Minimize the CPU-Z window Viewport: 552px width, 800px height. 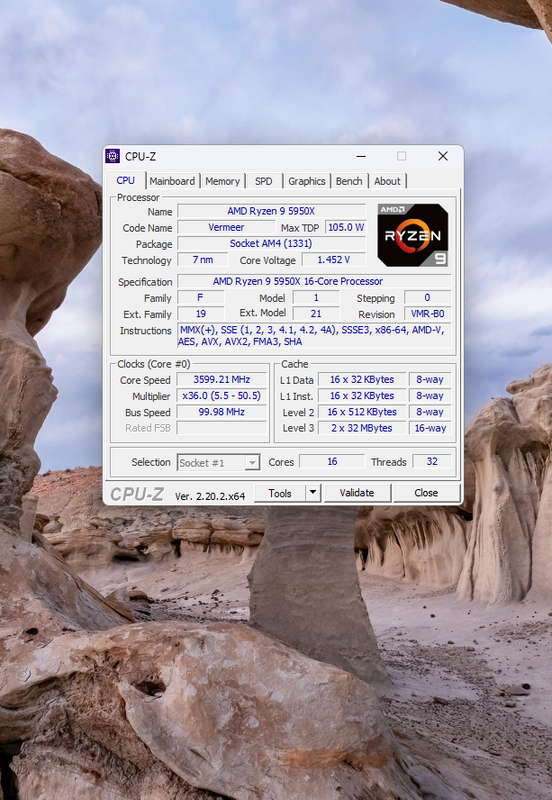pos(361,156)
